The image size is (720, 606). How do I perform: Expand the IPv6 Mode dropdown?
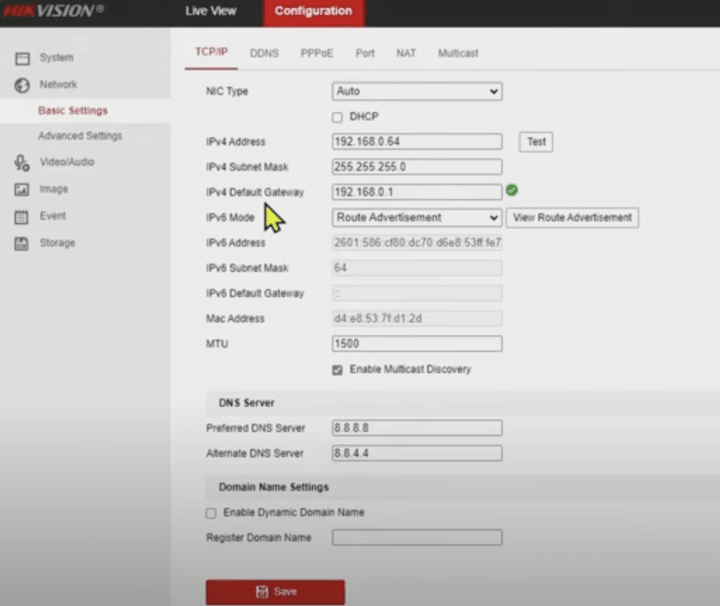click(416, 217)
